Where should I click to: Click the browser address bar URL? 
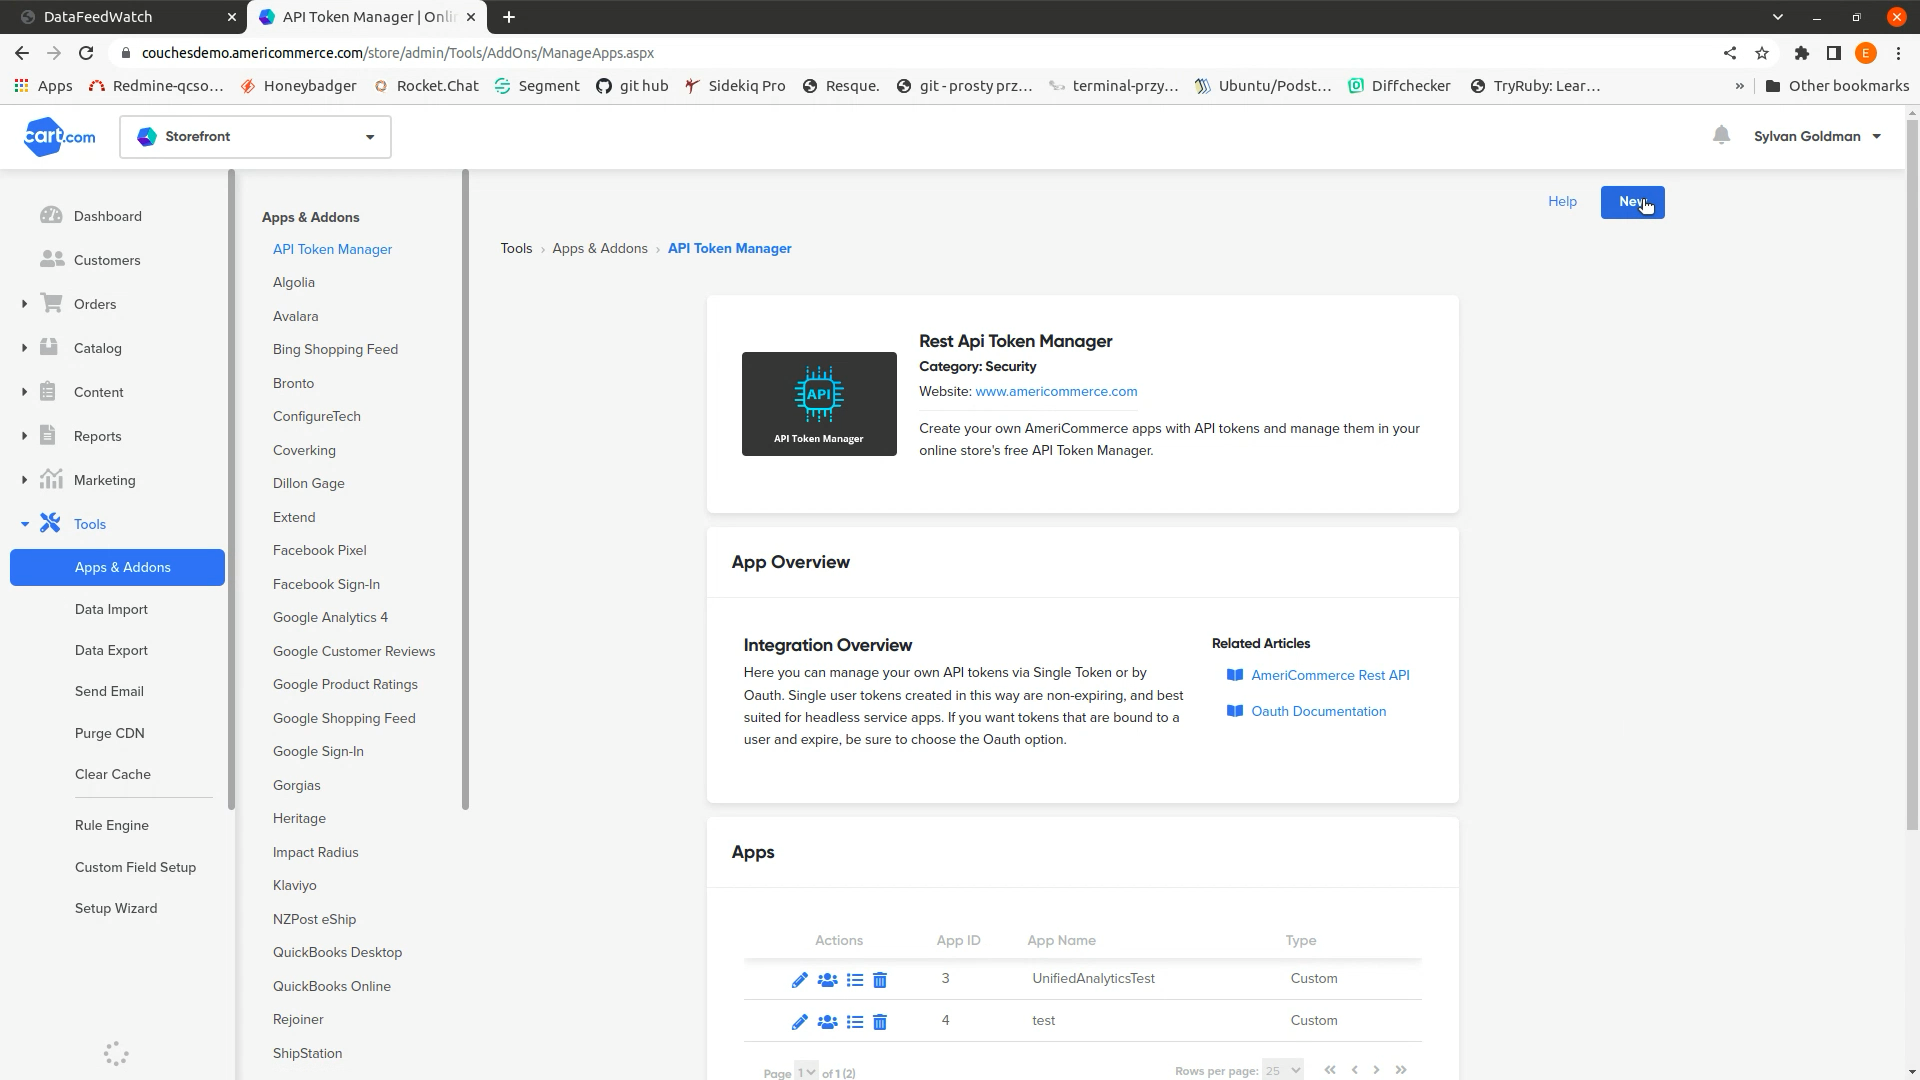[x=398, y=53]
